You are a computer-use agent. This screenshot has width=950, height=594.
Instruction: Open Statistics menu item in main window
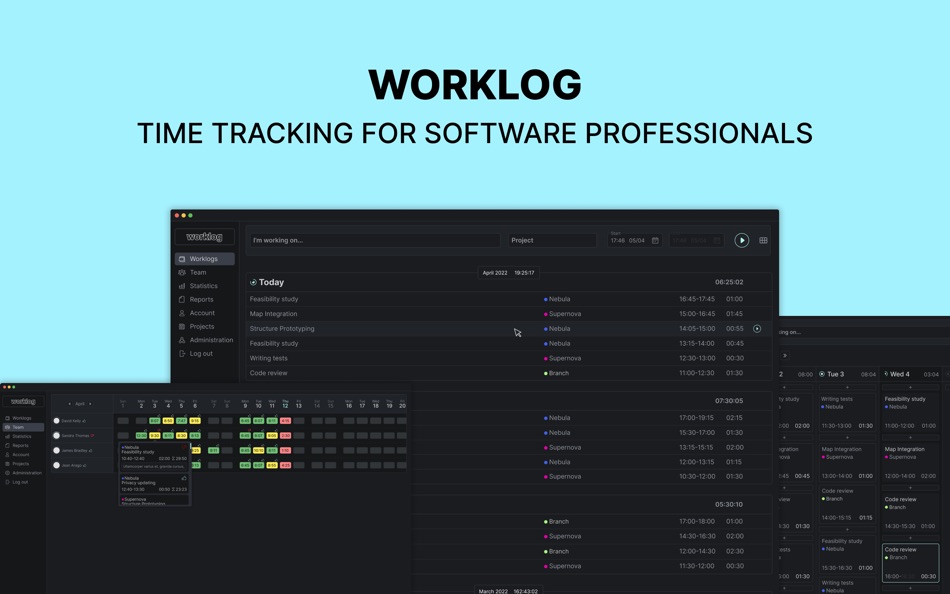pos(205,286)
